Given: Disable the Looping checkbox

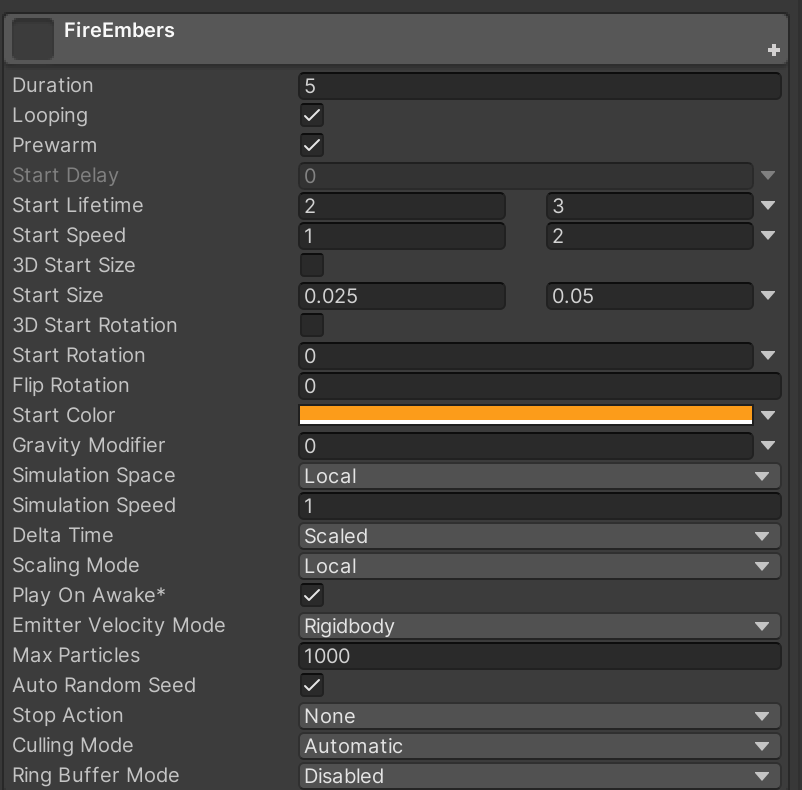Looking at the screenshot, I should coord(312,116).
